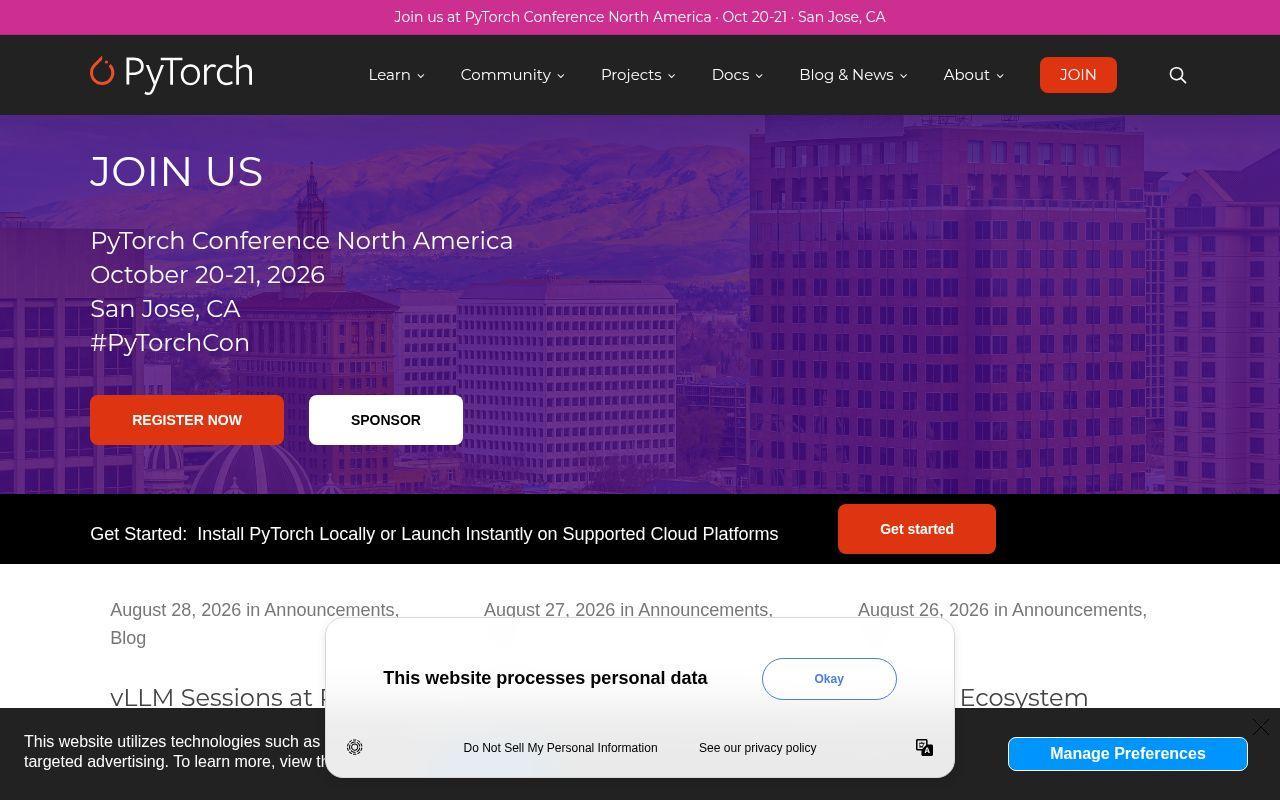Click This website processes personal data heading
This screenshot has height=800, width=1280.
point(545,678)
